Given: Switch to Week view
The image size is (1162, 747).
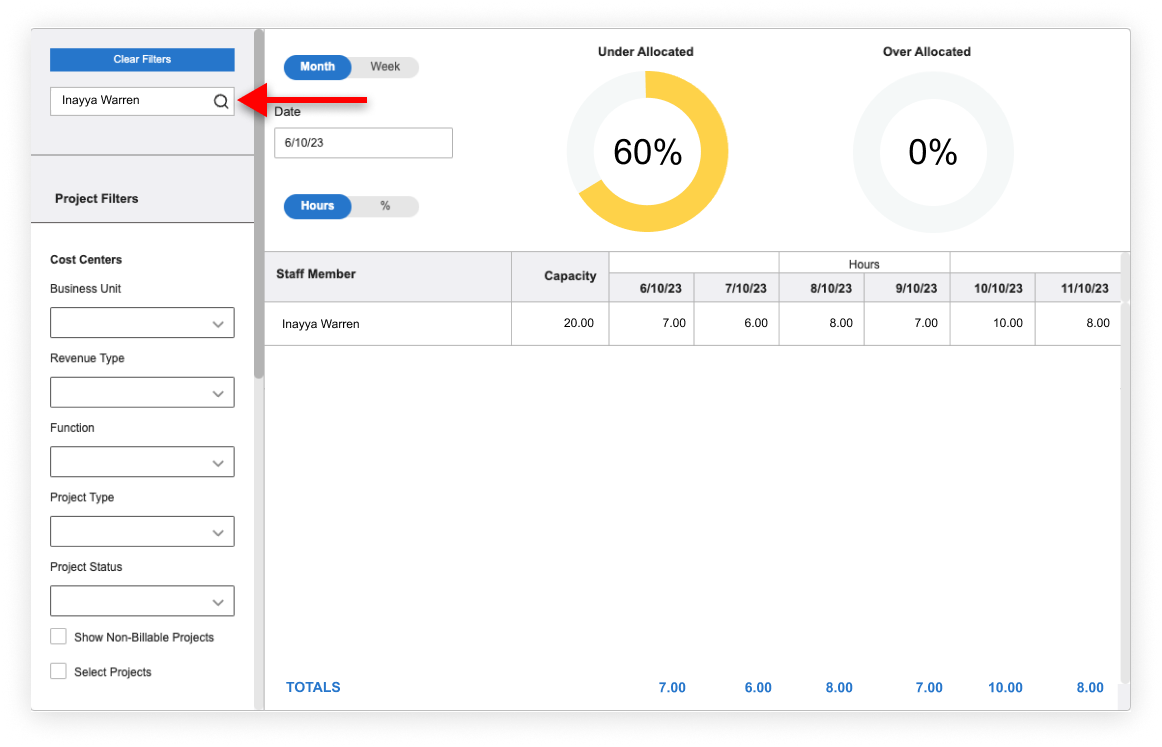Looking at the screenshot, I should (x=385, y=67).
